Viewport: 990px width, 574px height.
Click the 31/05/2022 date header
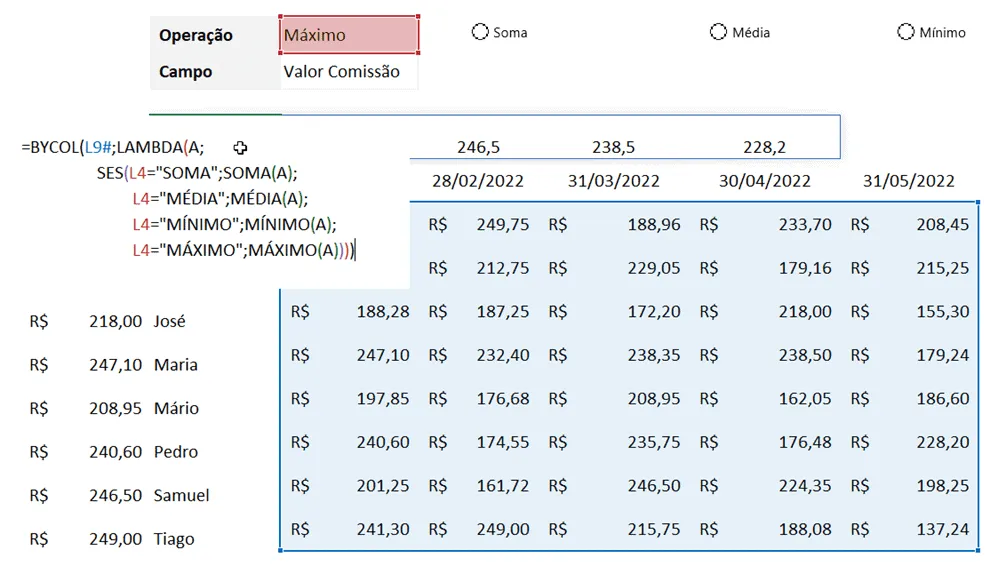click(909, 181)
